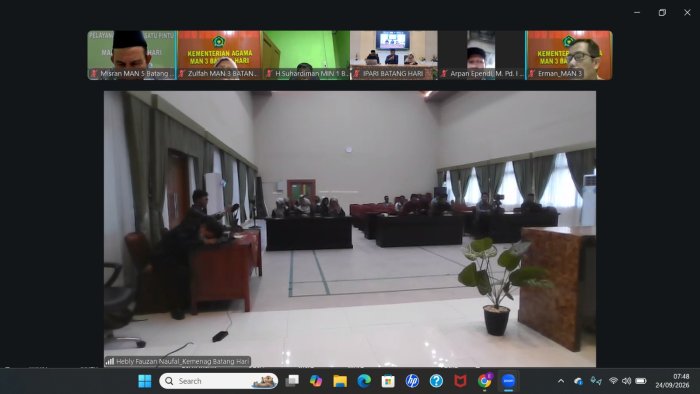Click the muted microphone icon beside Arpan Ependi
The height and width of the screenshot is (394, 700).
(x=444, y=74)
